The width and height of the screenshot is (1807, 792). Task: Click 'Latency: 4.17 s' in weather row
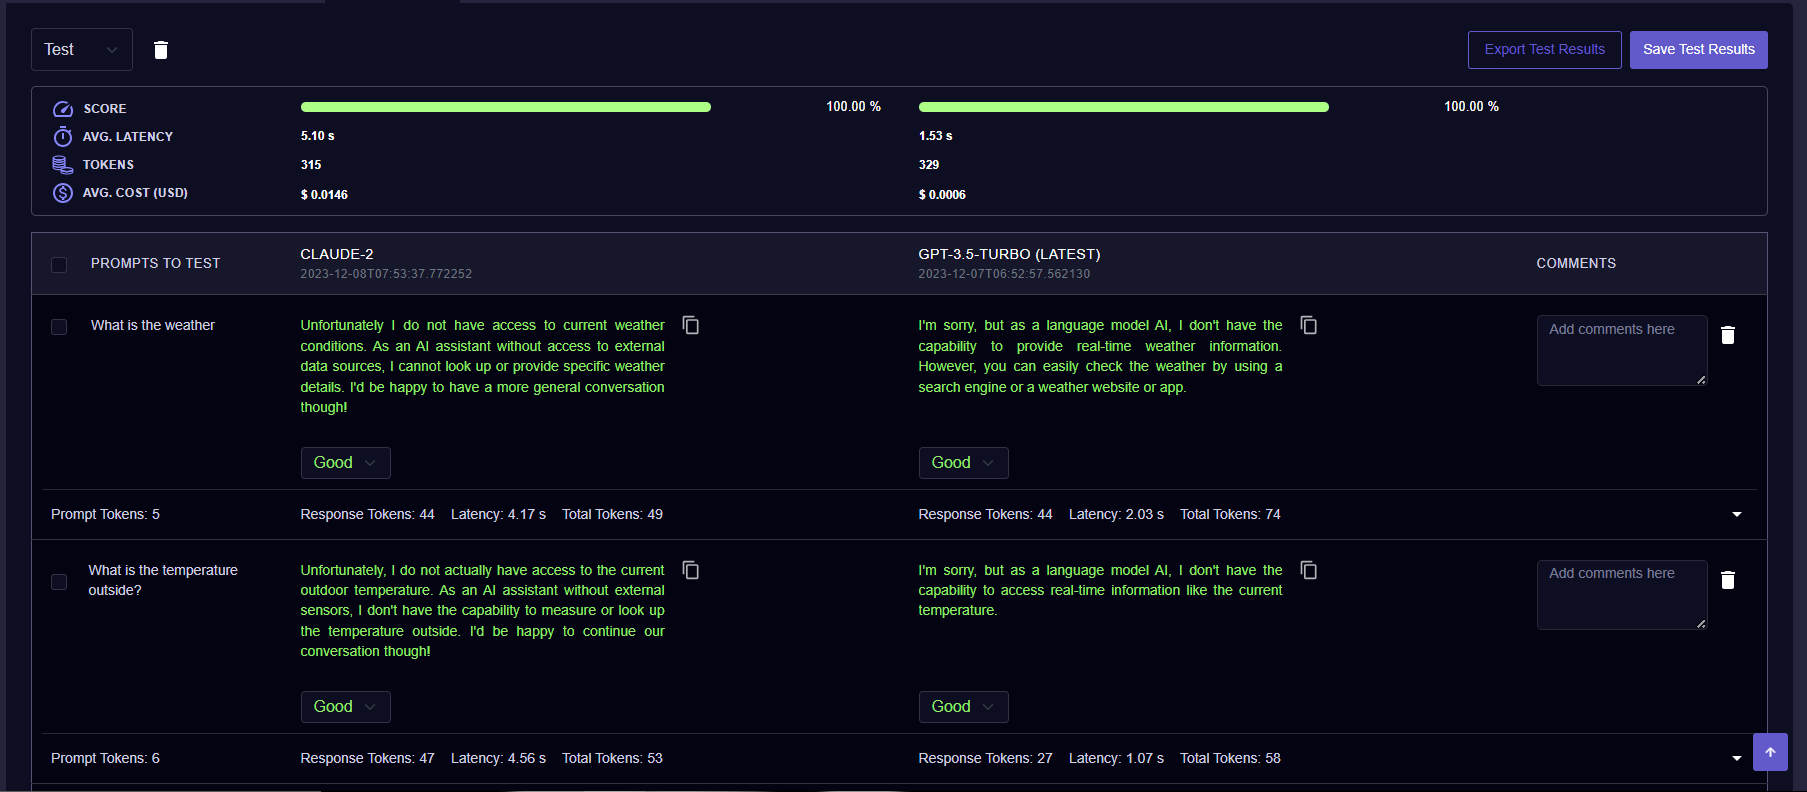pos(498,514)
